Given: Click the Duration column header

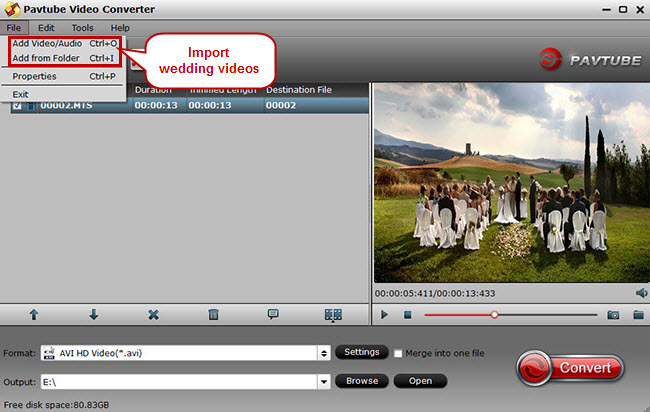Looking at the screenshot, I should coord(153,90).
